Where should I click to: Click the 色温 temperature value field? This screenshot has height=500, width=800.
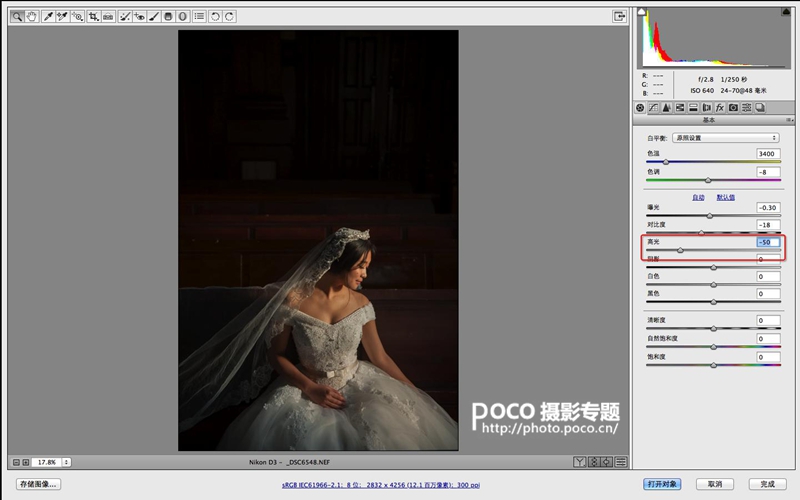(768, 154)
